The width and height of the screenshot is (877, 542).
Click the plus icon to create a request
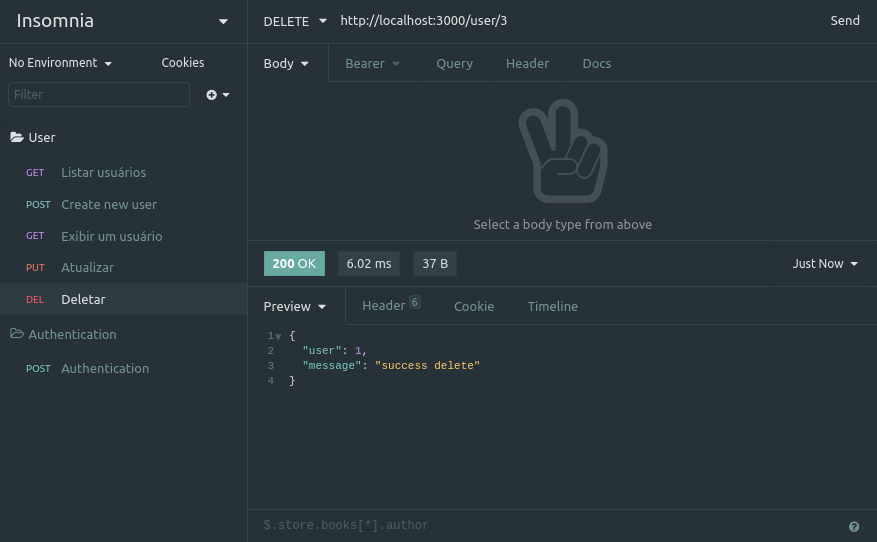pyautogui.click(x=211, y=95)
